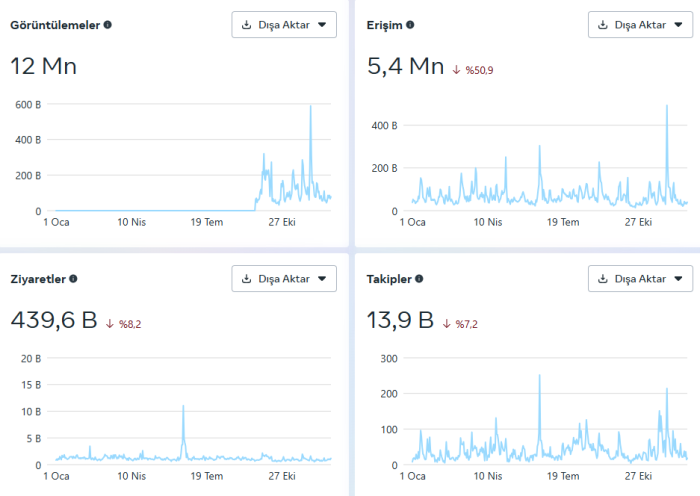This screenshot has height=496, width=700.
Task: Open the dropdown arrow on Erişim's export button
Action: click(x=677, y=25)
